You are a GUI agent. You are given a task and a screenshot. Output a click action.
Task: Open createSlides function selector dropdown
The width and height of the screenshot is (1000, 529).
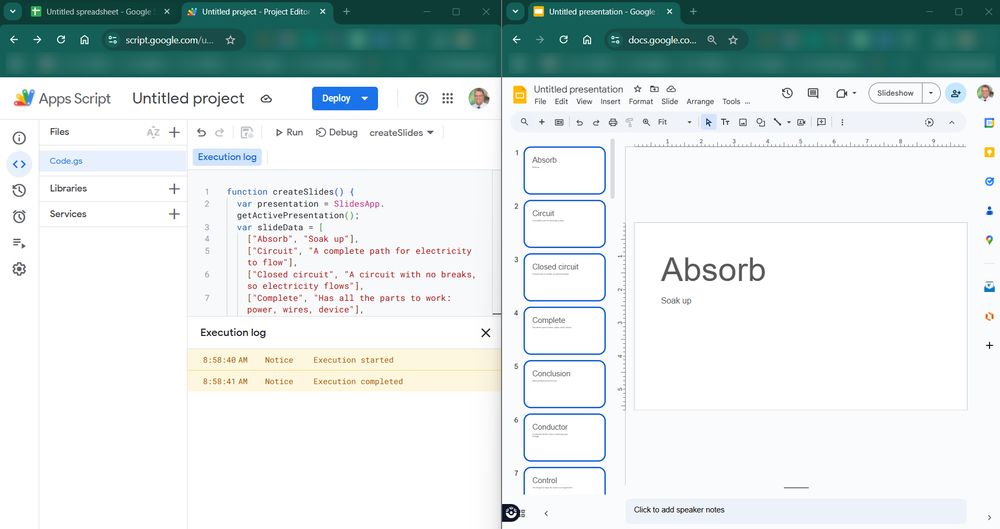[x=402, y=132]
